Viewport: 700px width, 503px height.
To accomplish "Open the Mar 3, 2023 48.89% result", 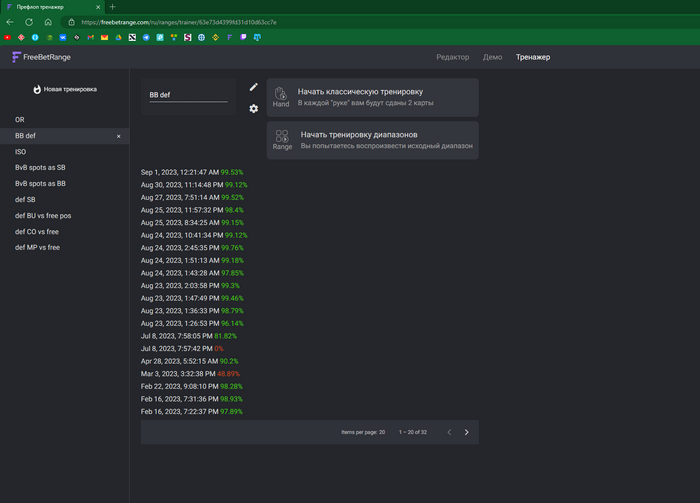I will point(190,374).
